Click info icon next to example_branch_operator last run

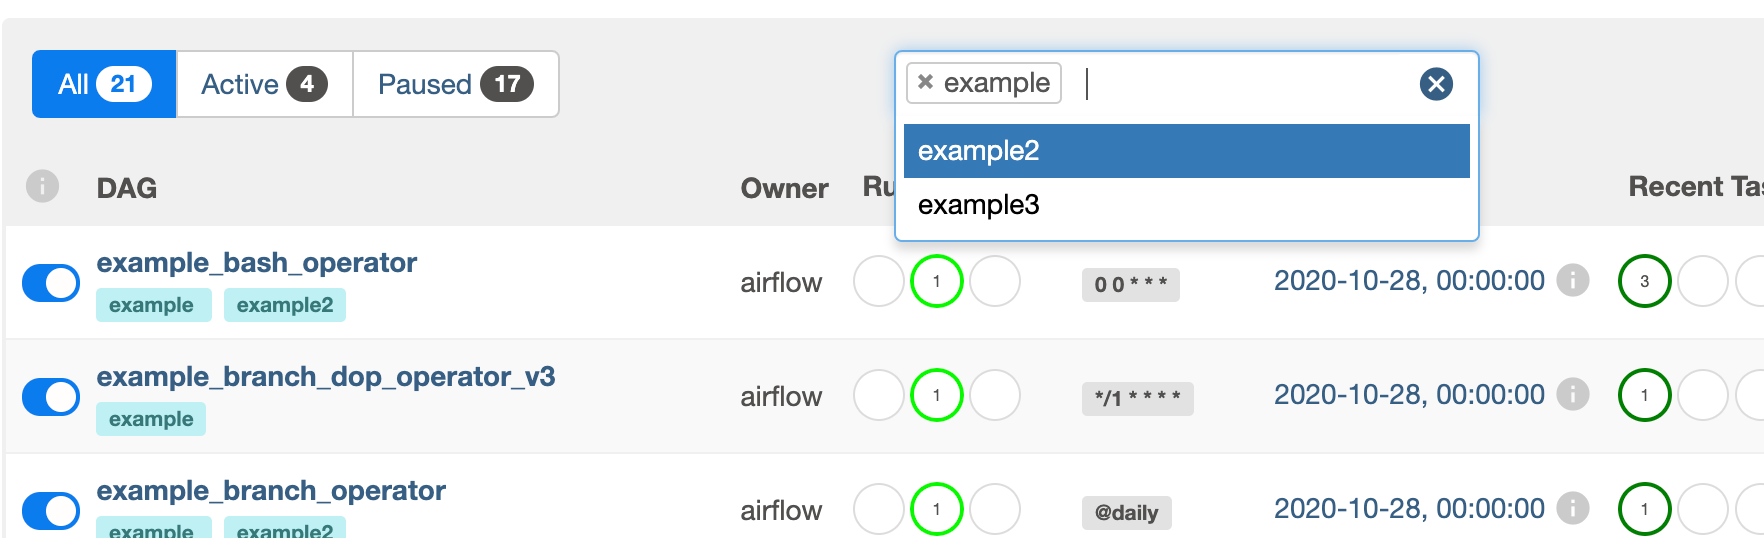point(1573,509)
